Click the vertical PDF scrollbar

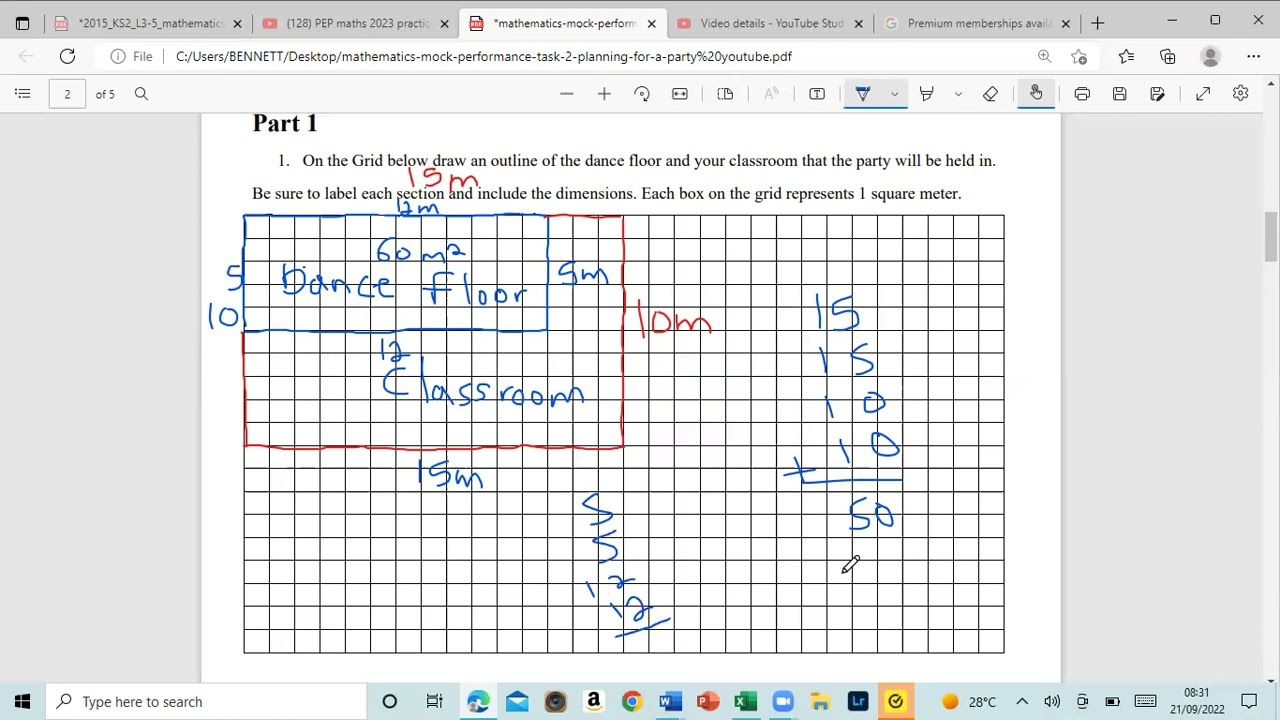click(x=1271, y=235)
